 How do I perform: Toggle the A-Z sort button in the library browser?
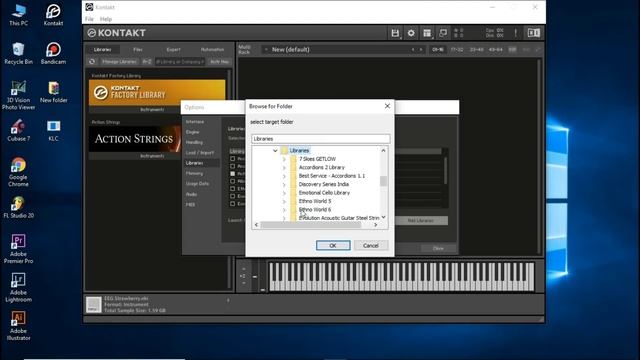147,62
